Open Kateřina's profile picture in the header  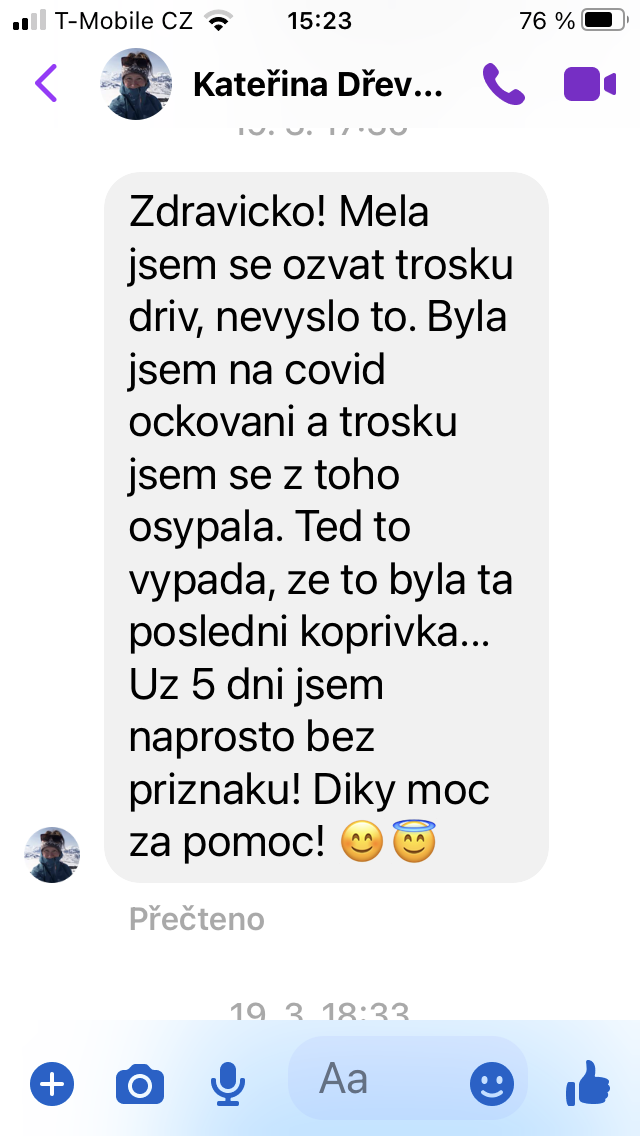136,84
